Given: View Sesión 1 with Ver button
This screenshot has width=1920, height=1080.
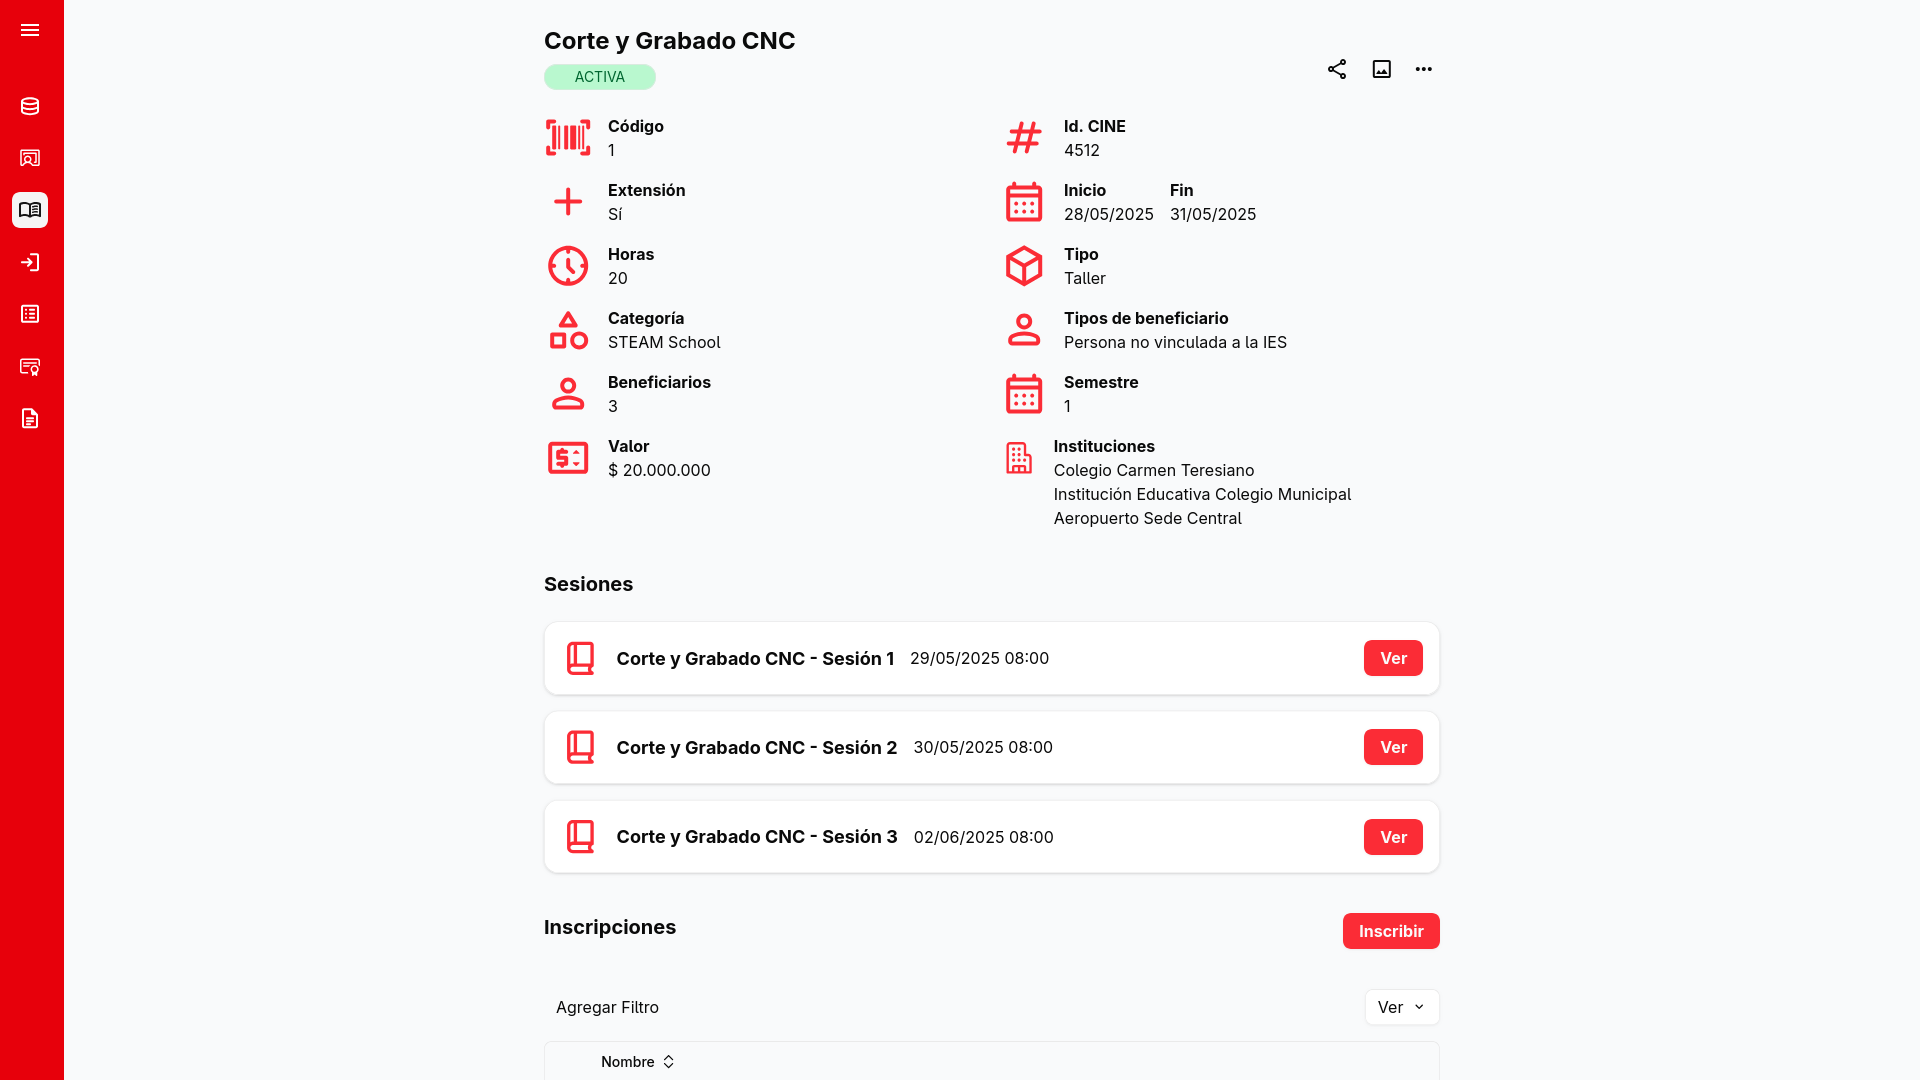Looking at the screenshot, I should point(1393,658).
